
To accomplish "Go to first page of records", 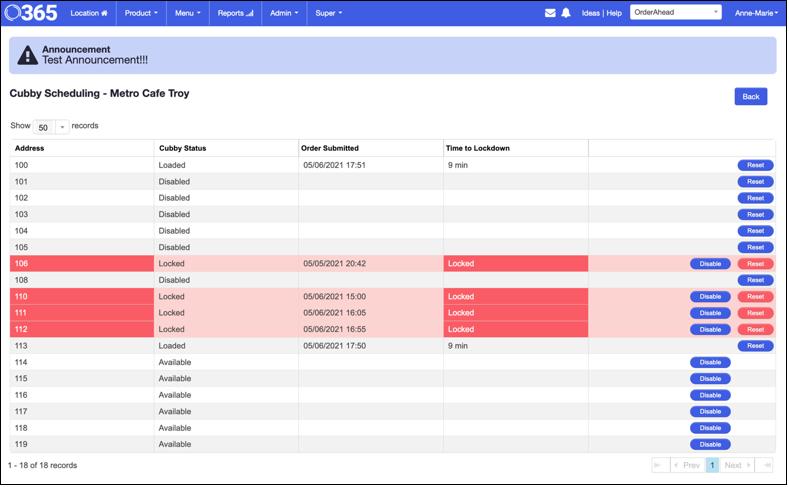I will point(660,465).
